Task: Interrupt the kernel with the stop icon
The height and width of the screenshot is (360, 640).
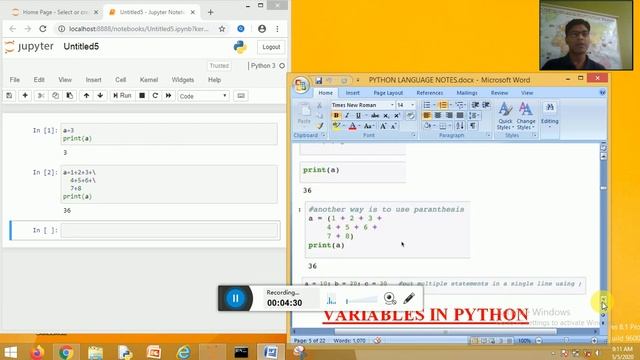Action: click(142, 96)
